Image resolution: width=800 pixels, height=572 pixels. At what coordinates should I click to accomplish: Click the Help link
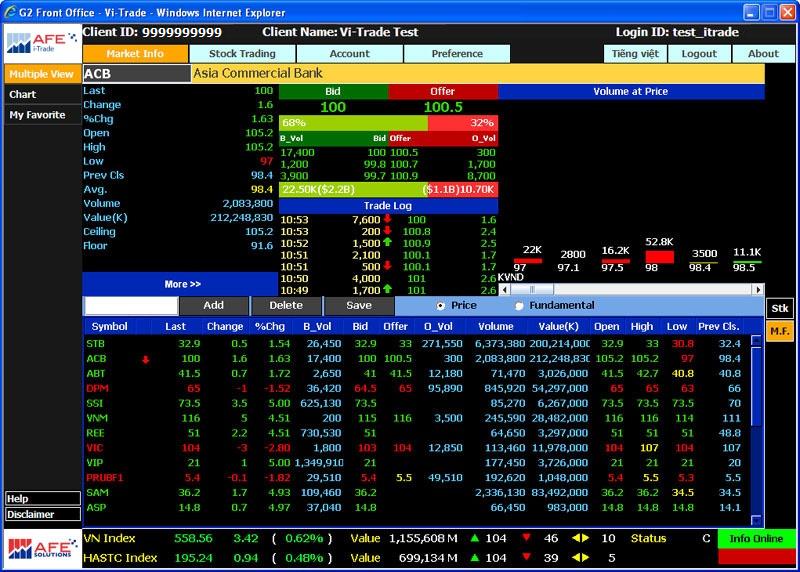42,499
